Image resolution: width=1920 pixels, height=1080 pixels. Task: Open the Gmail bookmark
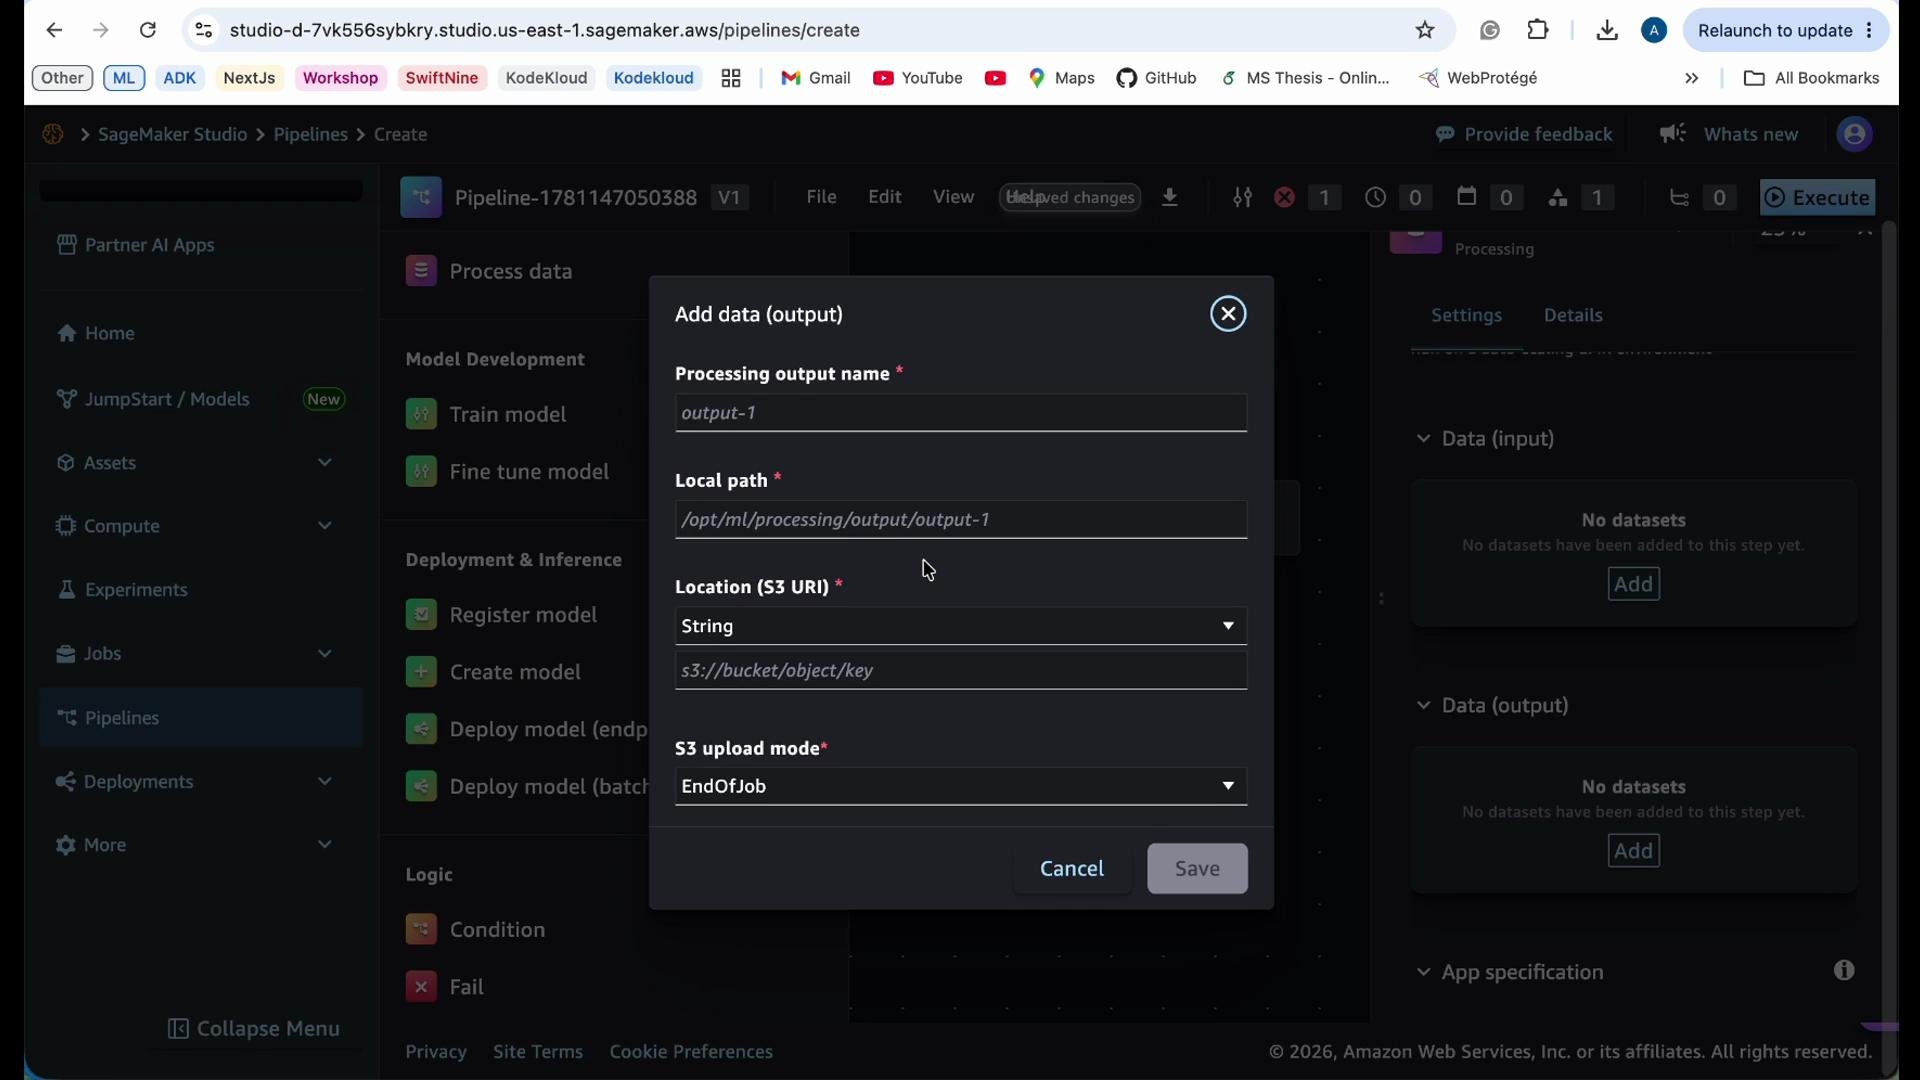point(816,78)
